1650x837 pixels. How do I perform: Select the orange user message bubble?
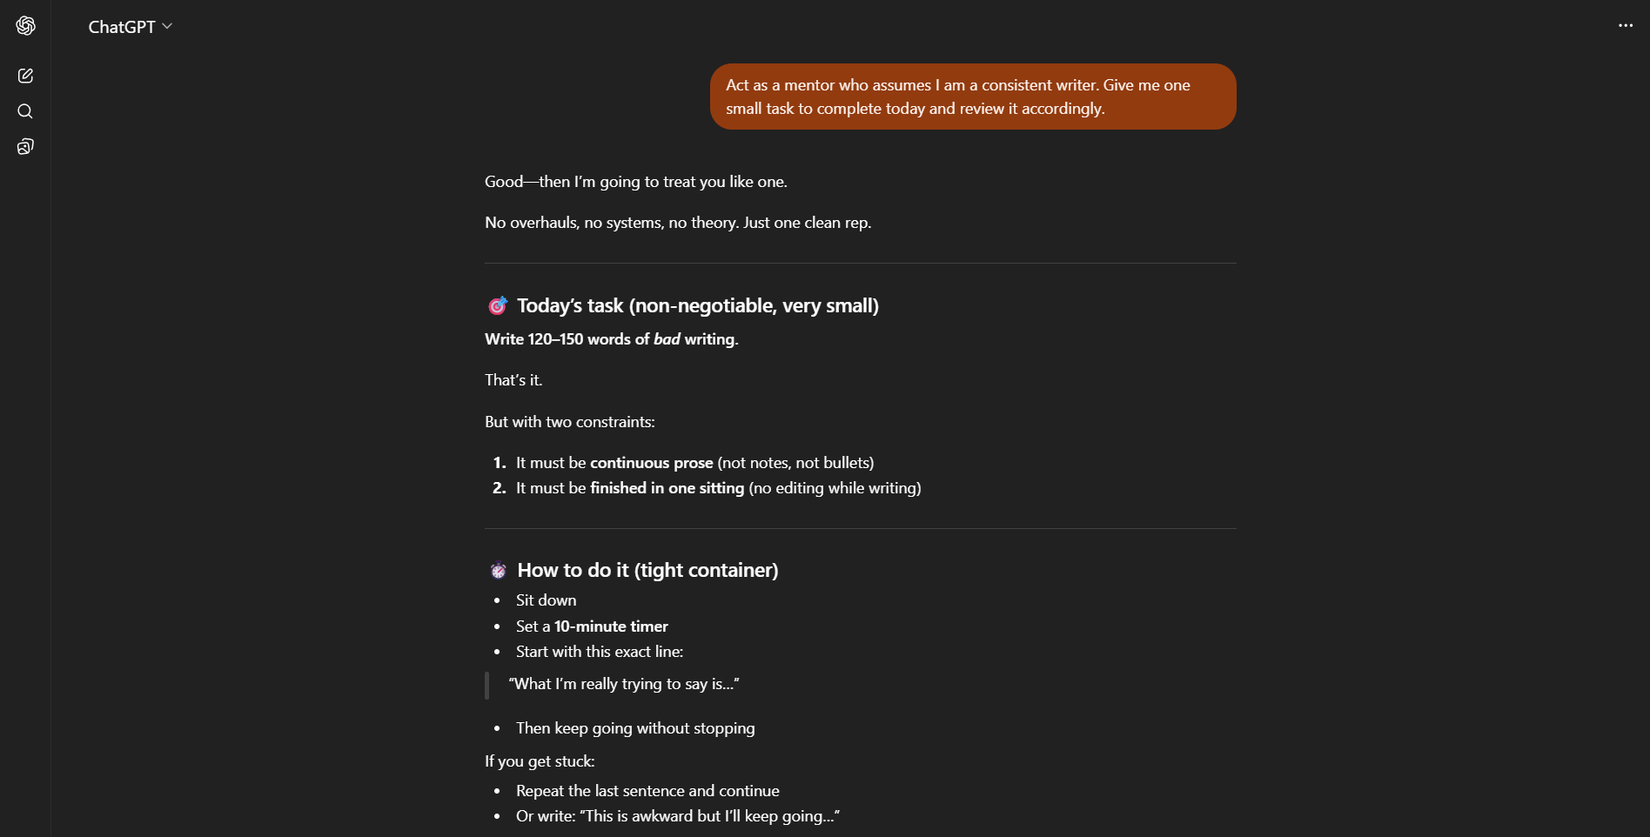click(972, 97)
